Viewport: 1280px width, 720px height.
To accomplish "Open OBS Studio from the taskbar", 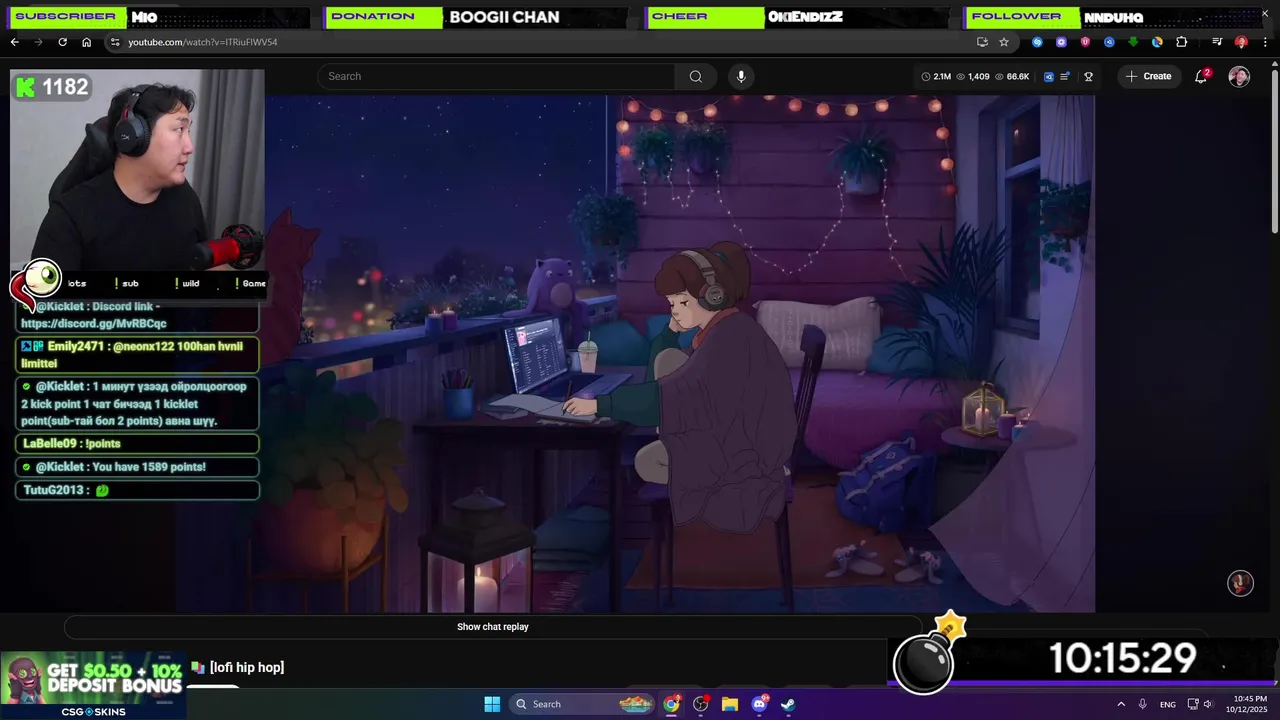I will [701, 704].
